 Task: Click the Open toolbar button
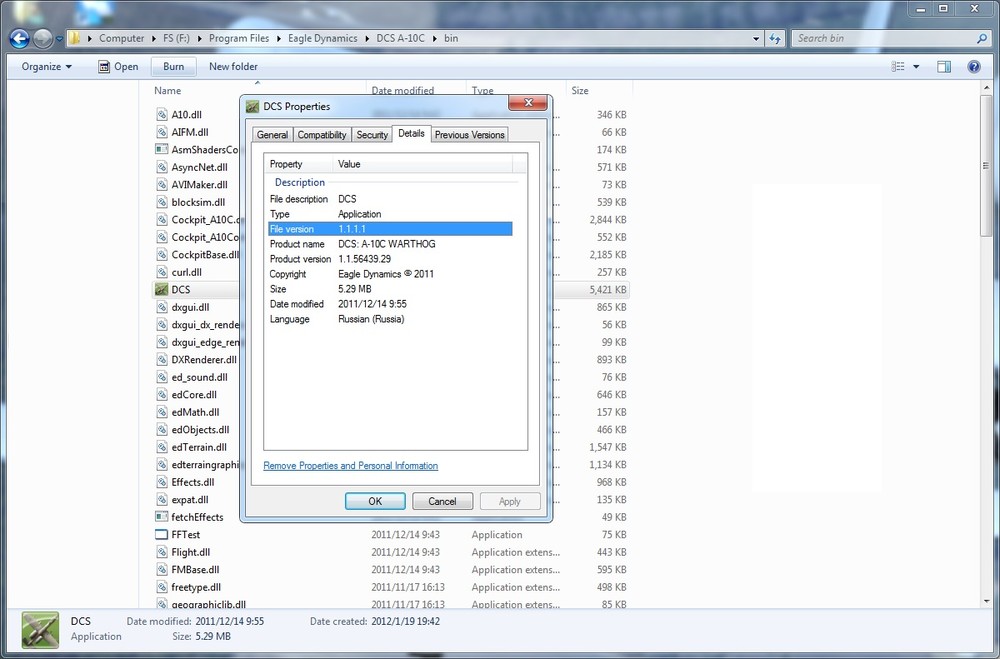tap(118, 66)
